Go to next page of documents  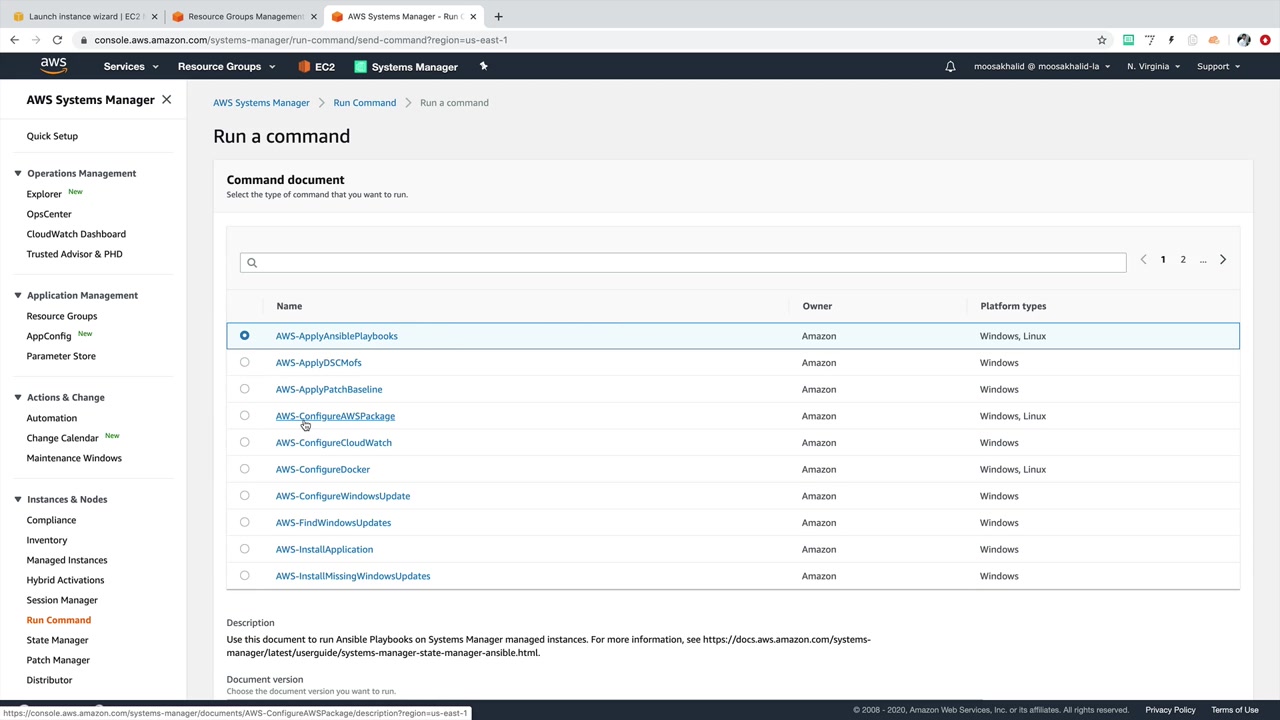point(1222,260)
